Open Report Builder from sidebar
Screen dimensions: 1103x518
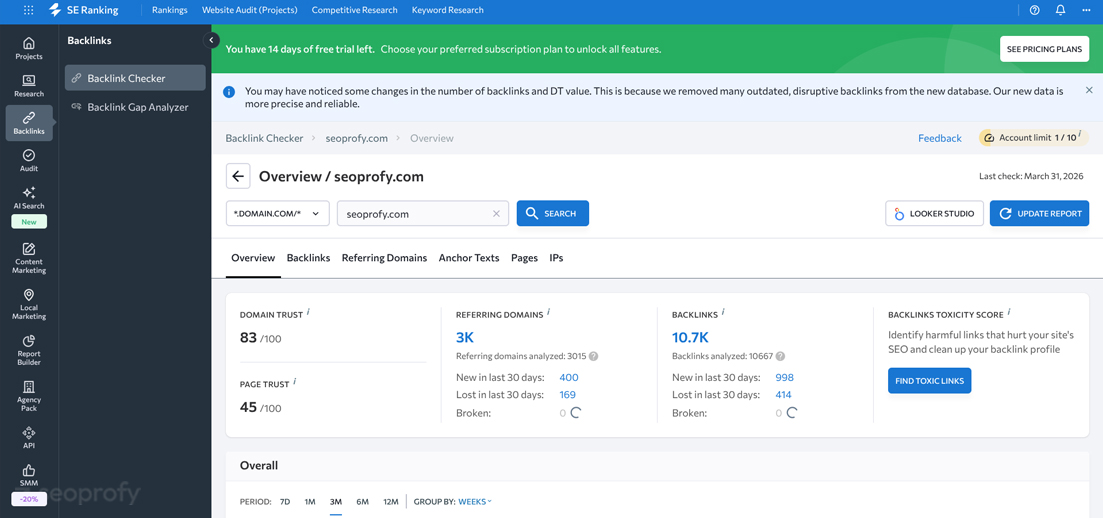tap(29, 349)
